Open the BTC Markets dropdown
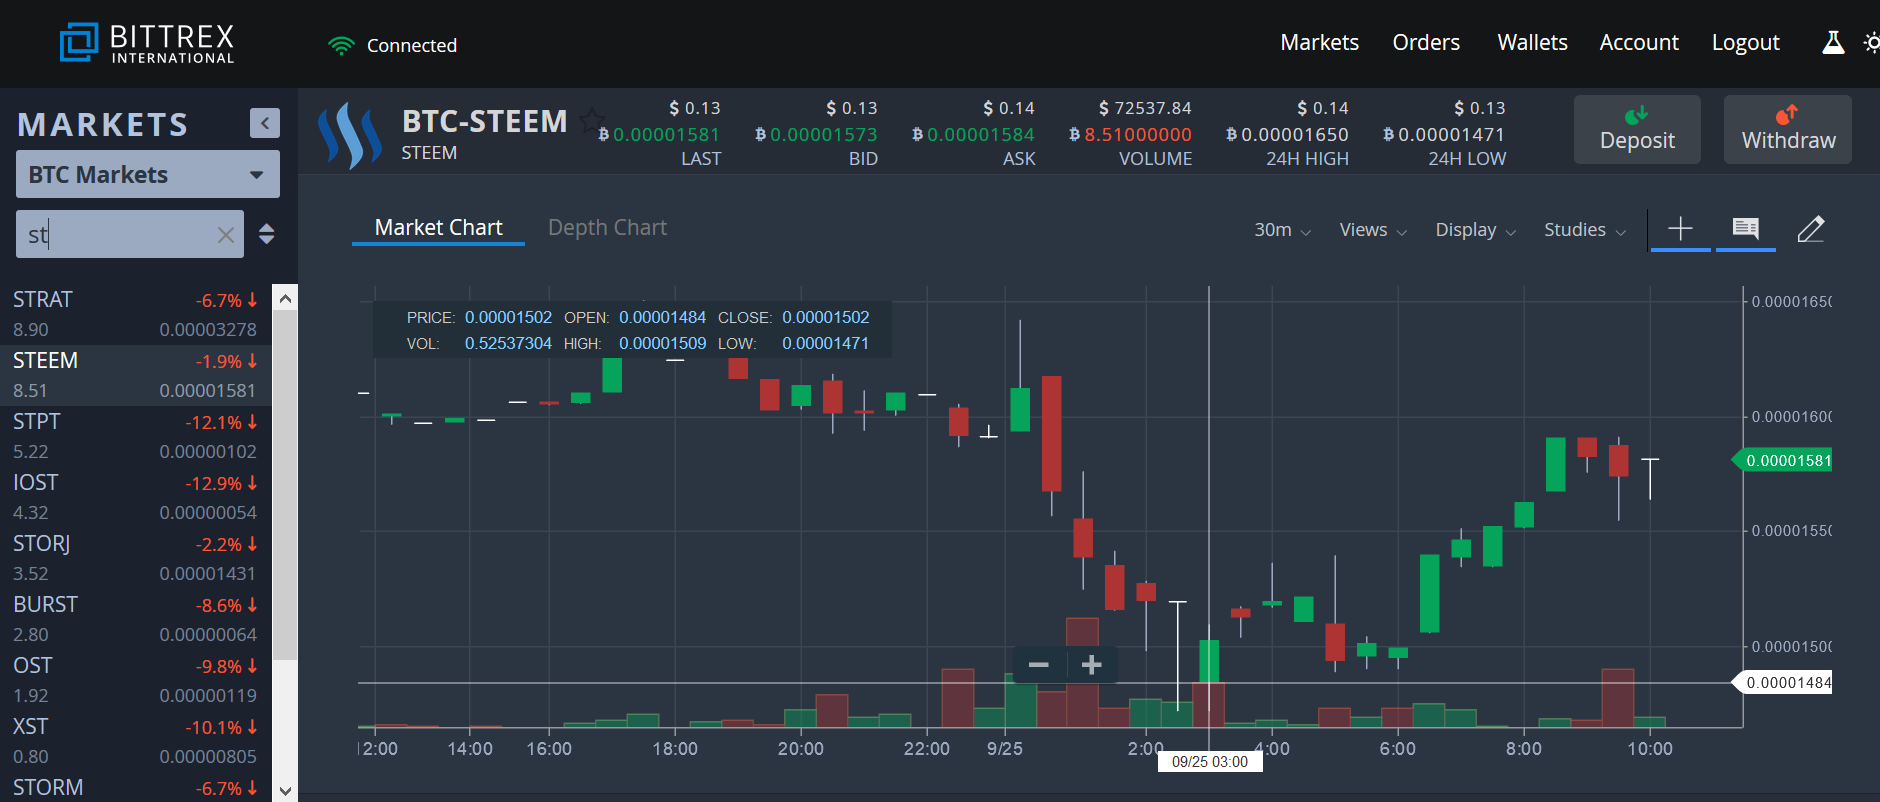 pyautogui.click(x=148, y=174)
